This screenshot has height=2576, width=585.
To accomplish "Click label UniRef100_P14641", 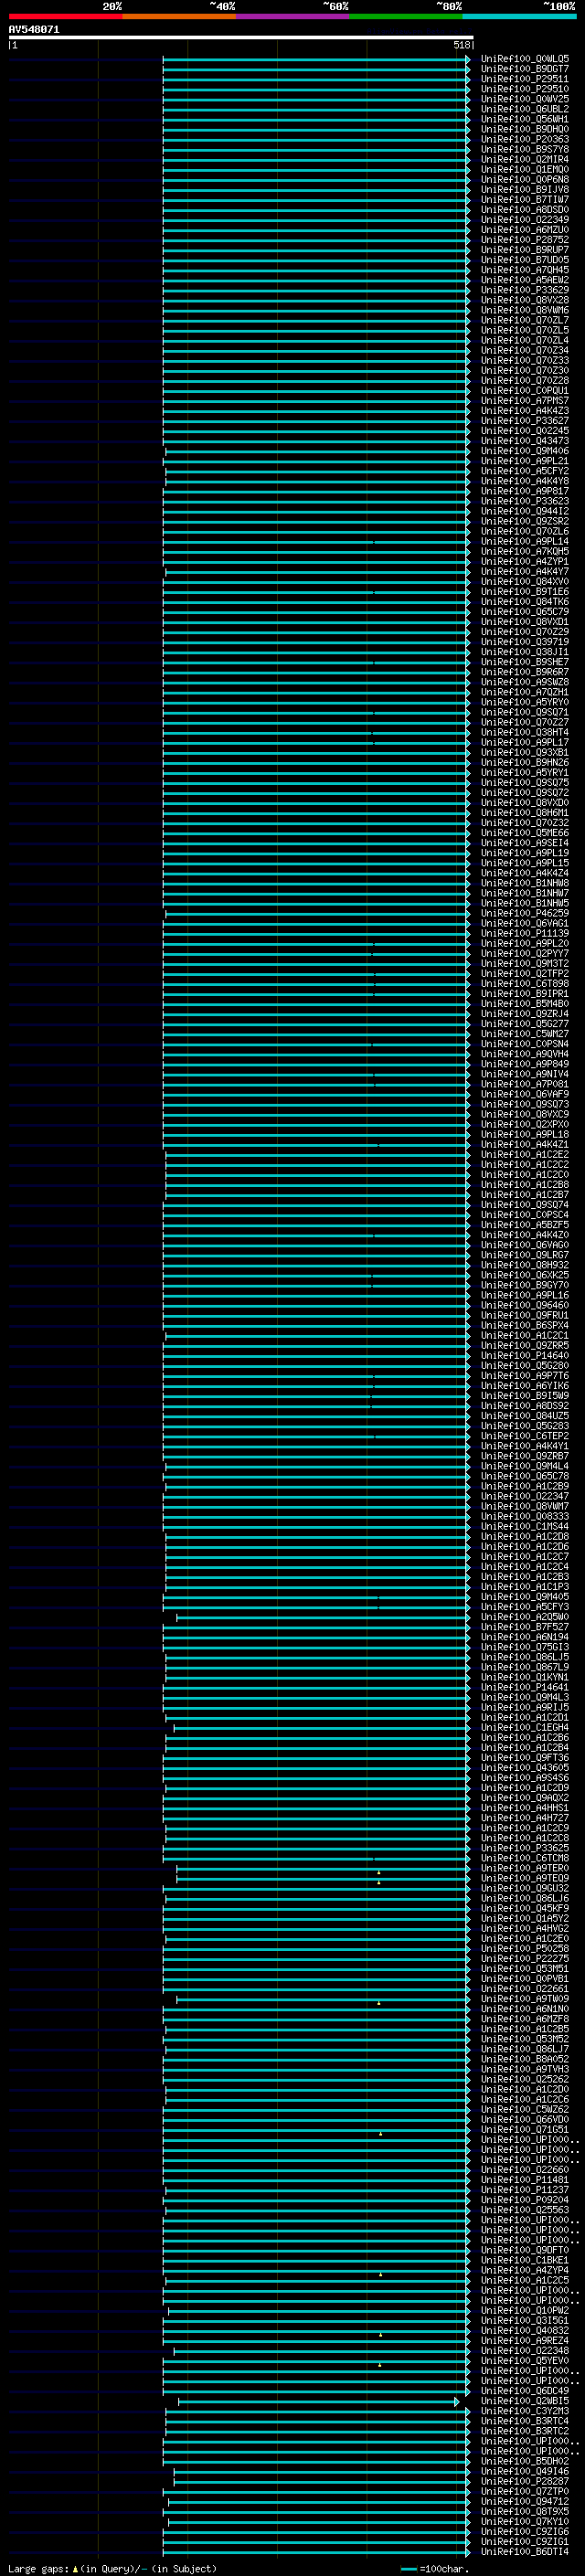I will tap(524, 1687).
